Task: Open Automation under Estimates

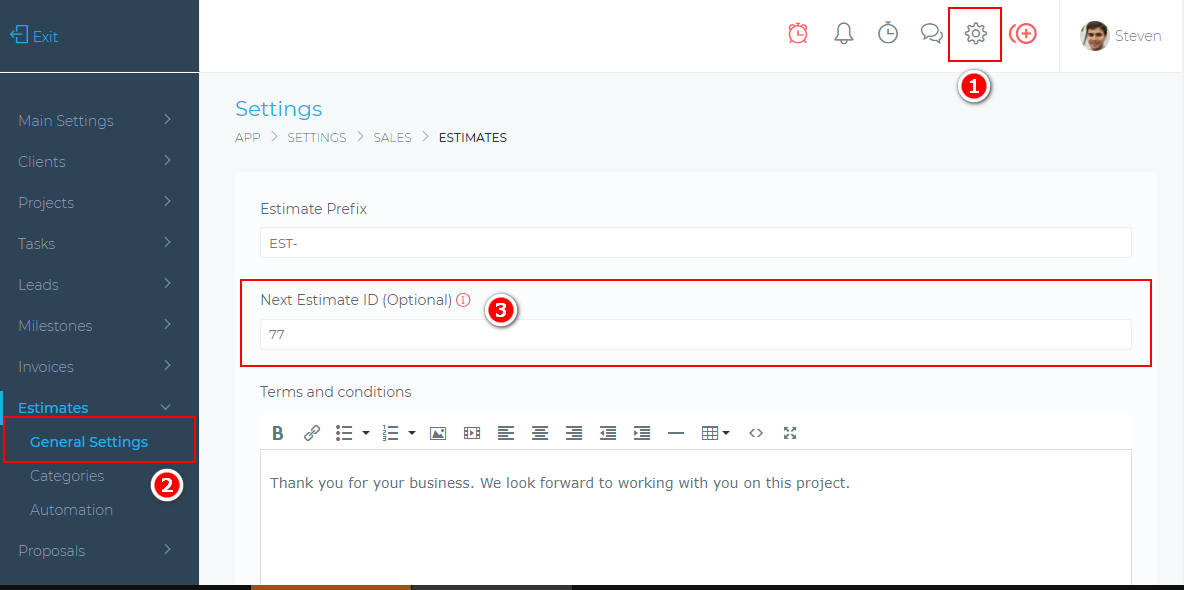Action: 71,509
